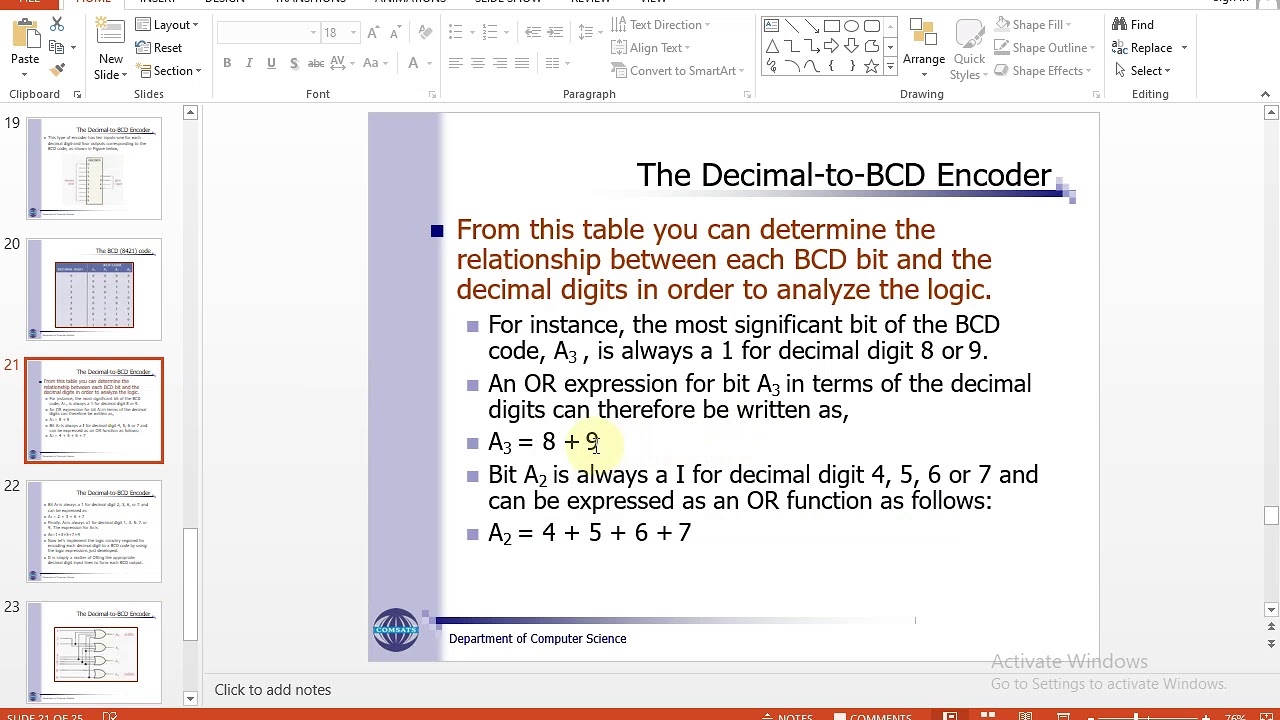Image resolution: width=1280 pixels, height=720 pixels.
Task: Open the Select dropdown
Action: point(1141,70)
